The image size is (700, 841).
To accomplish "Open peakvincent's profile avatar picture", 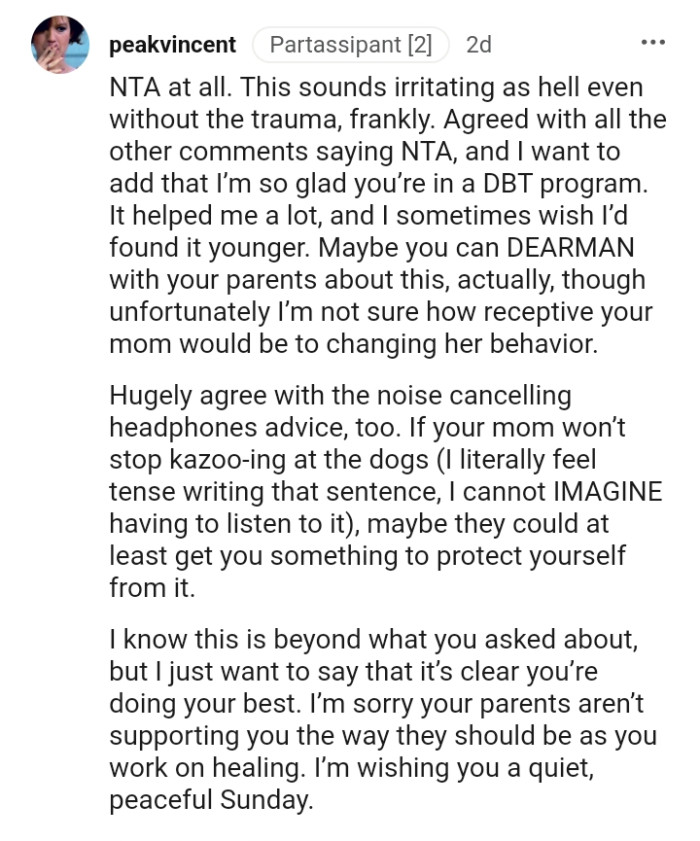I will [60, 45].
